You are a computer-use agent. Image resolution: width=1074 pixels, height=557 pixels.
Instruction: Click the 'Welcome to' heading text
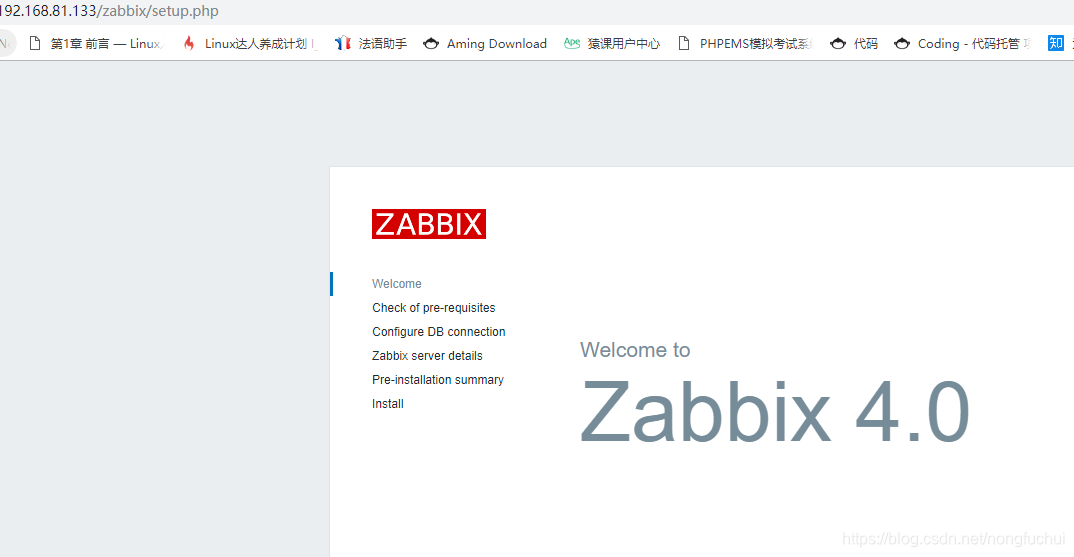635,350
